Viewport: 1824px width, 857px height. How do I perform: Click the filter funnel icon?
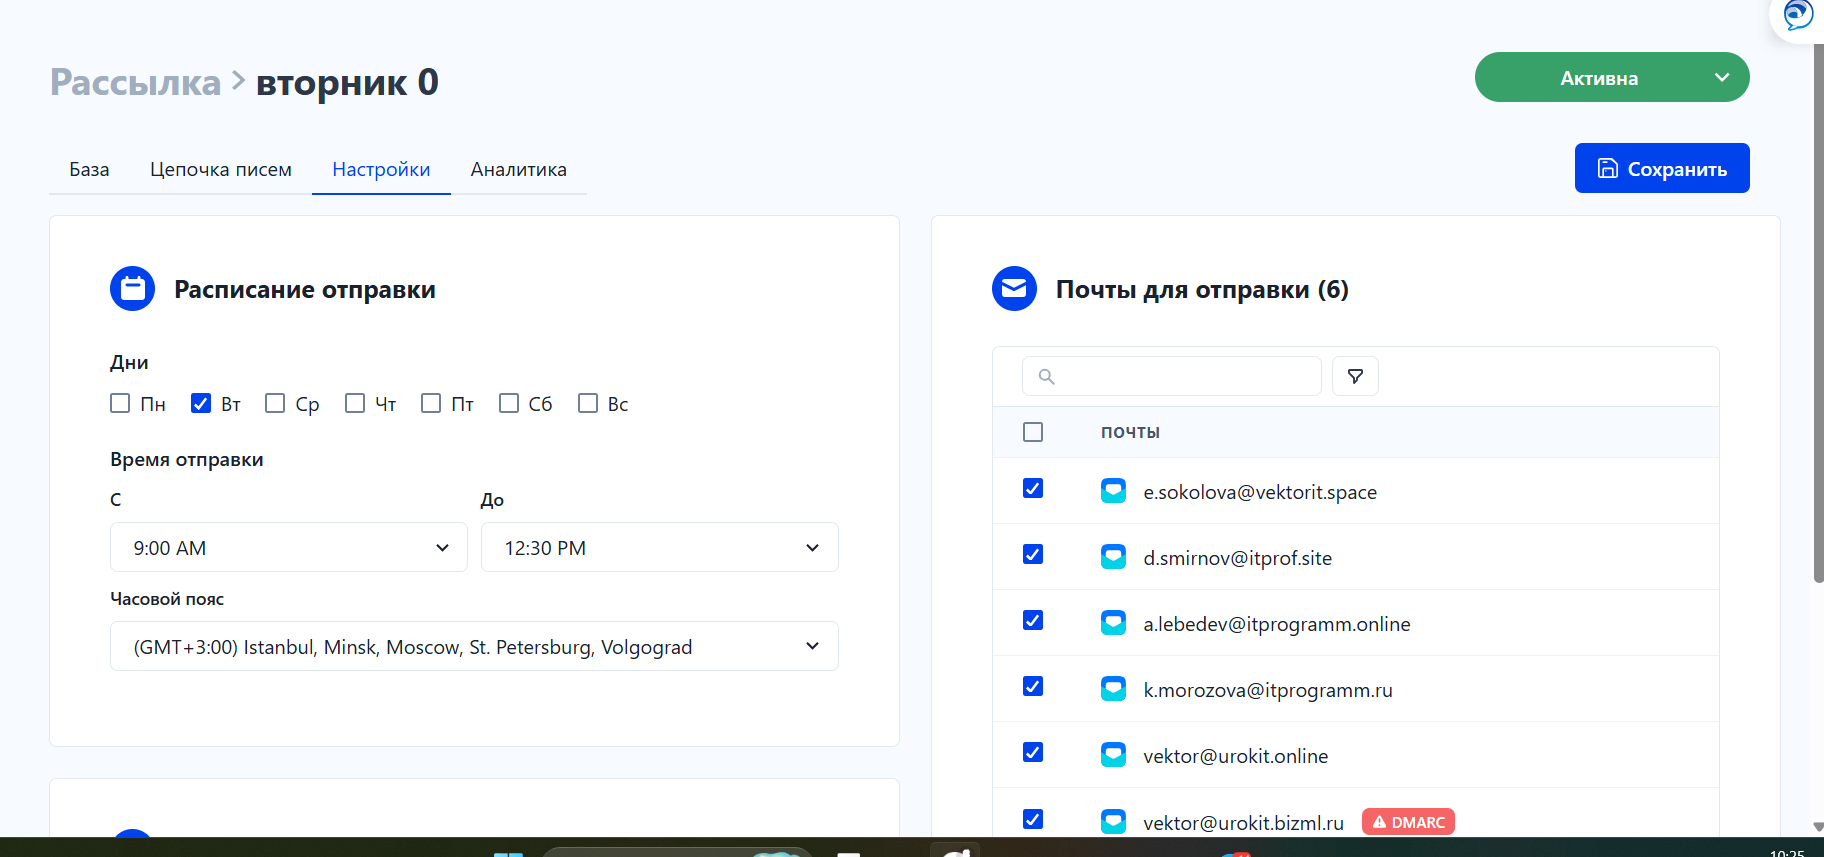coord(1355,376)
